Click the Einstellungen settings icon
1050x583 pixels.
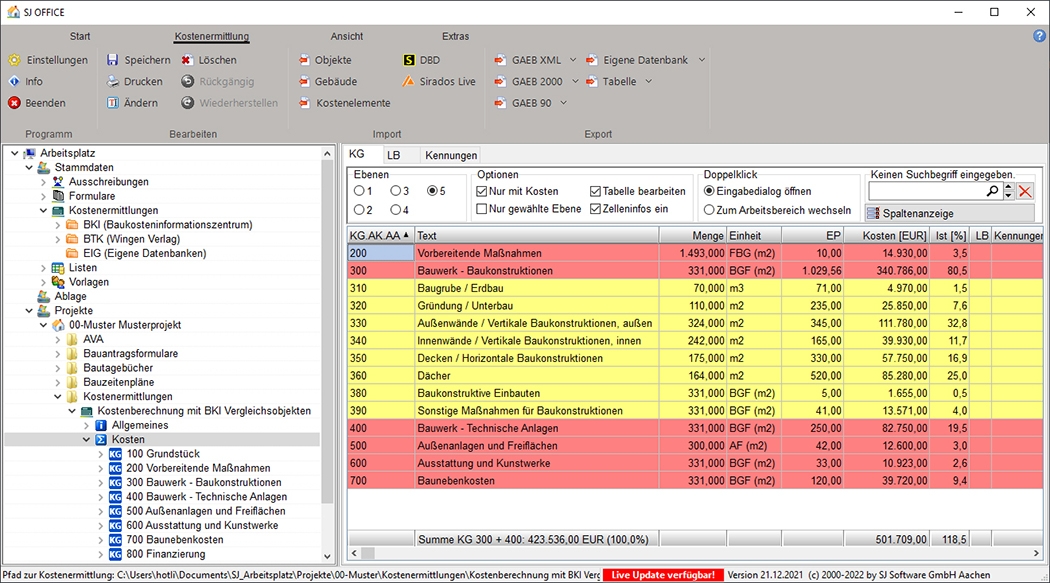pyautogui.click(x=14, y=60)
